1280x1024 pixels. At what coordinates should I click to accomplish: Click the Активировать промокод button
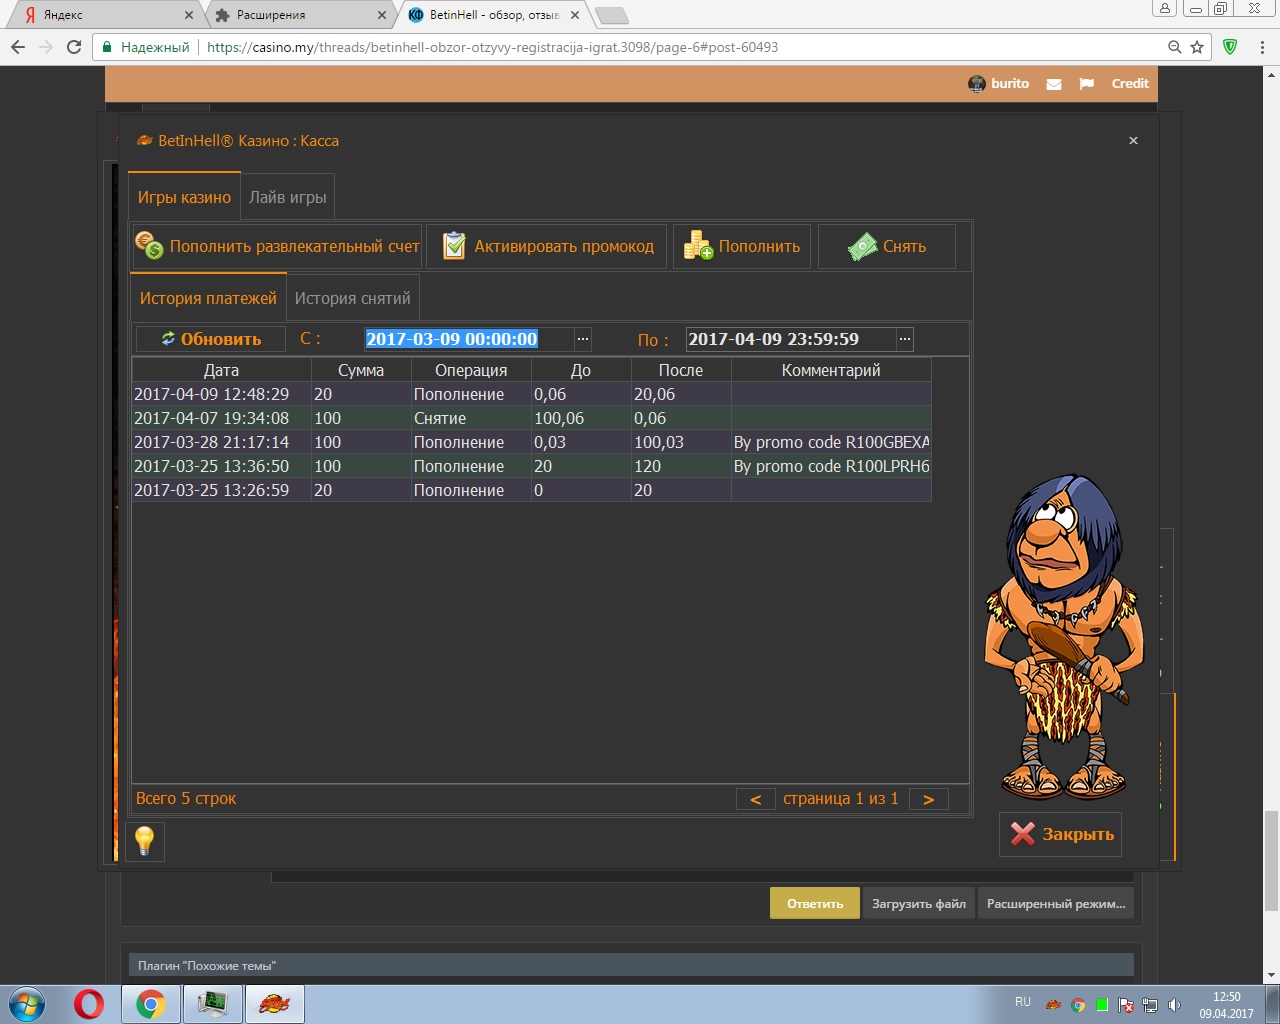[x=549, y=246]
